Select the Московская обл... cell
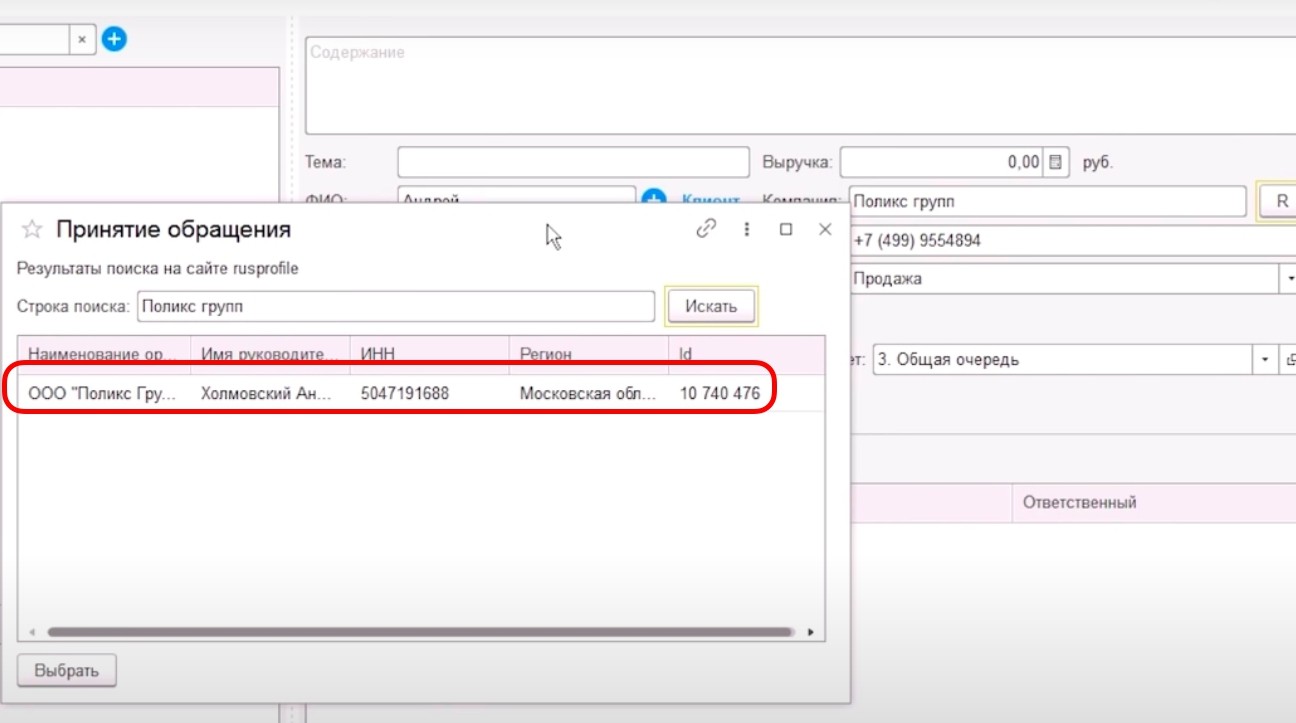The width and height of the screenshot is (1296, 723). (x=588, y=393)
